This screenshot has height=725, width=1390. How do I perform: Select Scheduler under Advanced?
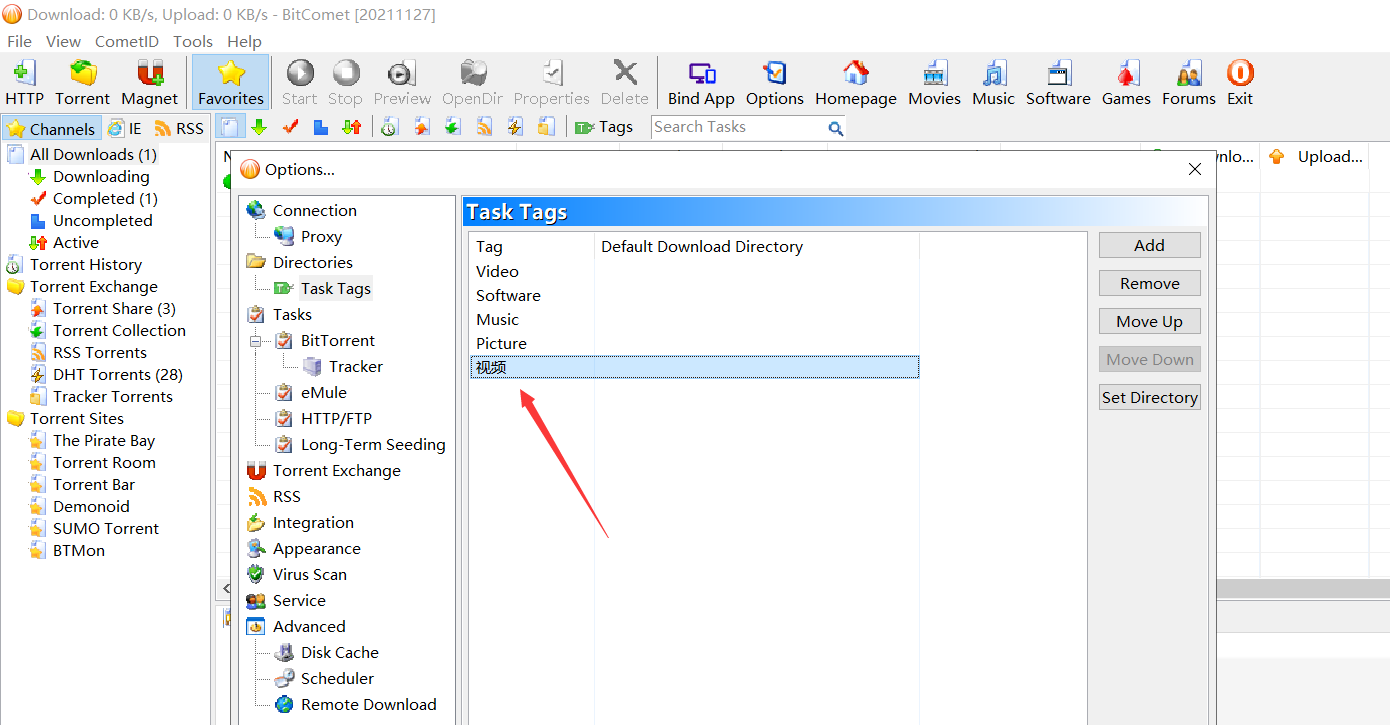tap(337, 678)
